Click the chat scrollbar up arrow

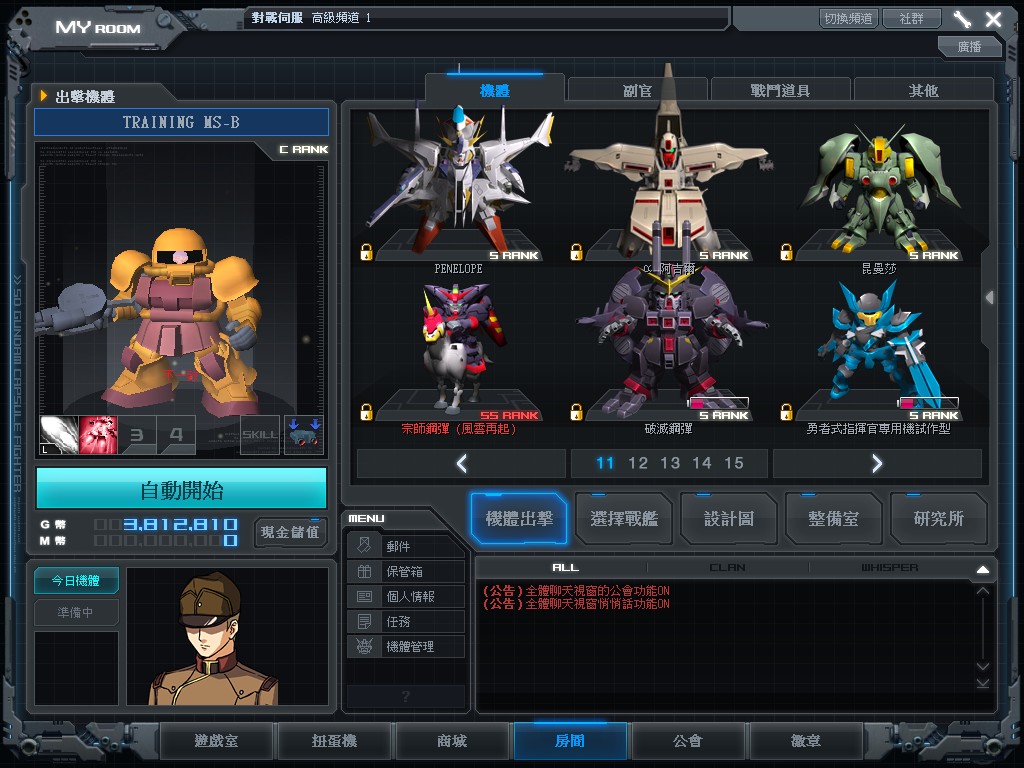(x=983, y=591)
